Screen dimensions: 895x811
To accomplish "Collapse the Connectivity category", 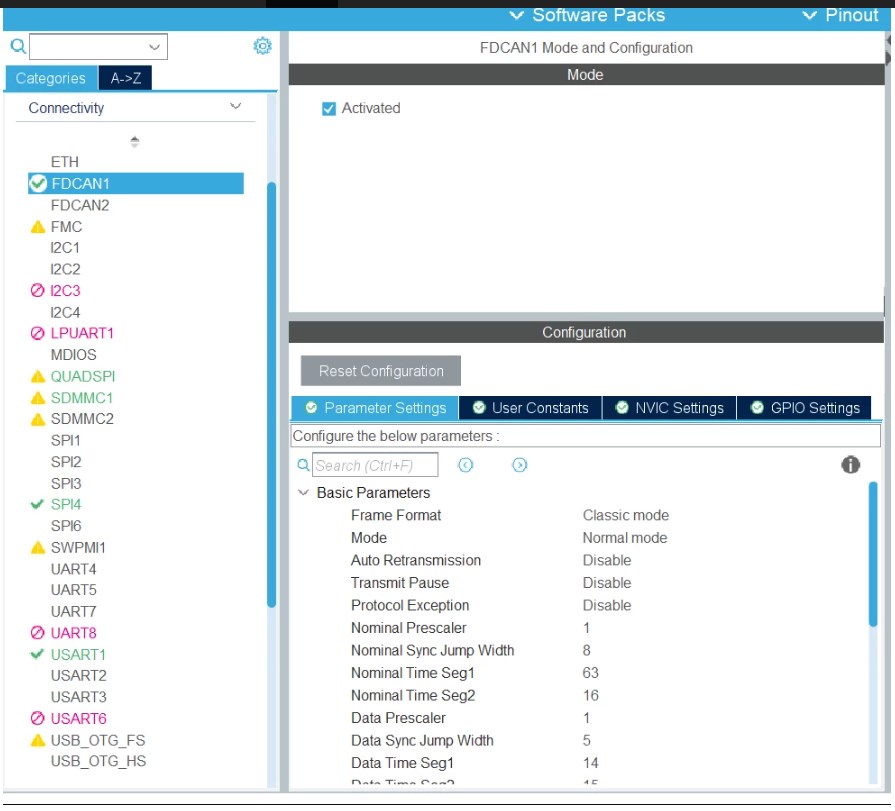I will (235, 106).
